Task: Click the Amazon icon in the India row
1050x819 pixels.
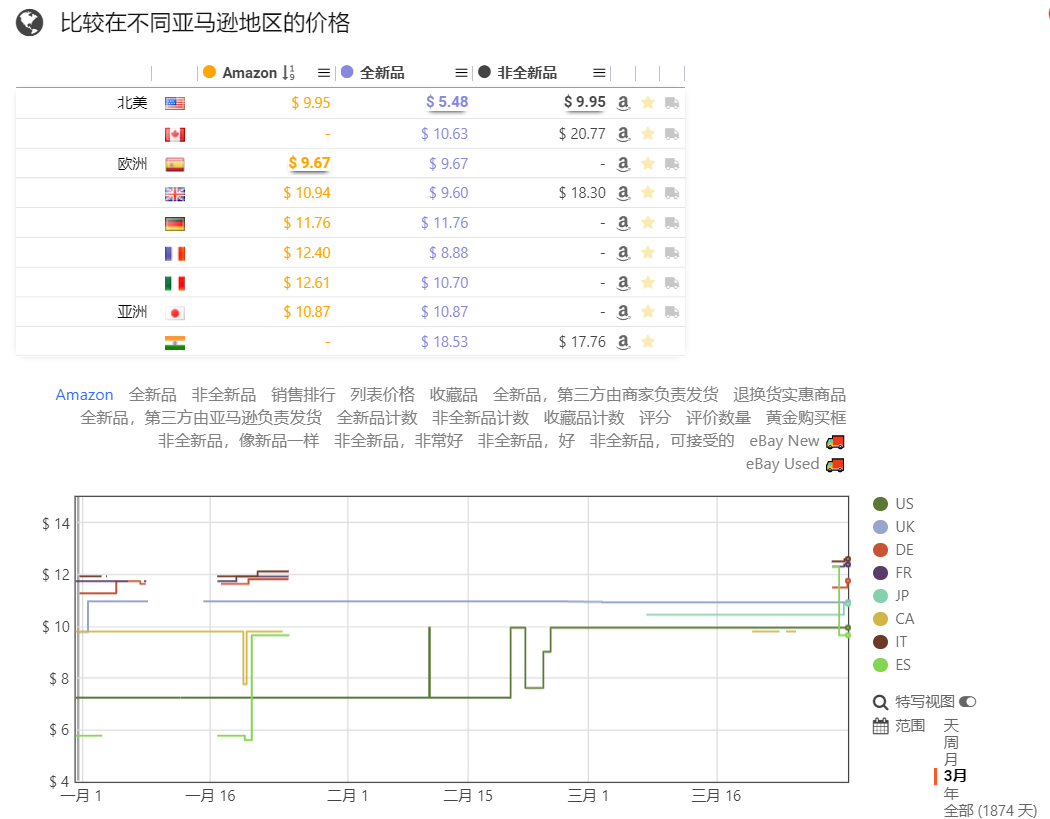Action: pos(623,342)
